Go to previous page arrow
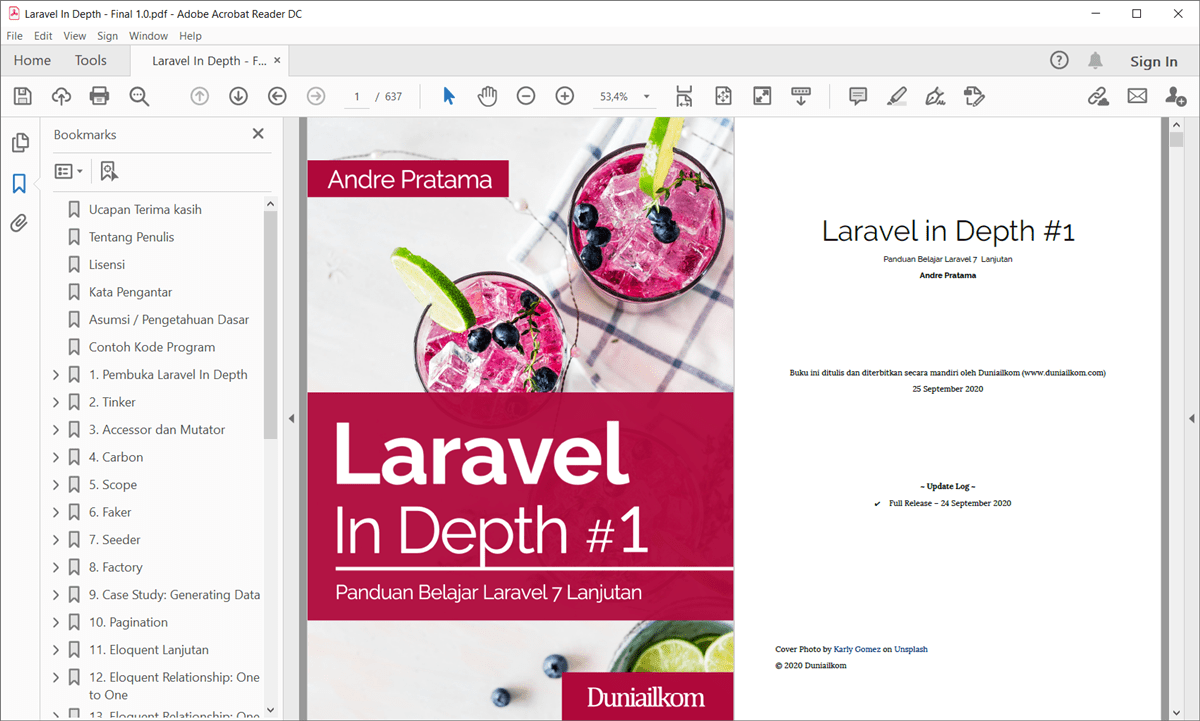Screen dimensions: 1200x721 200,96
